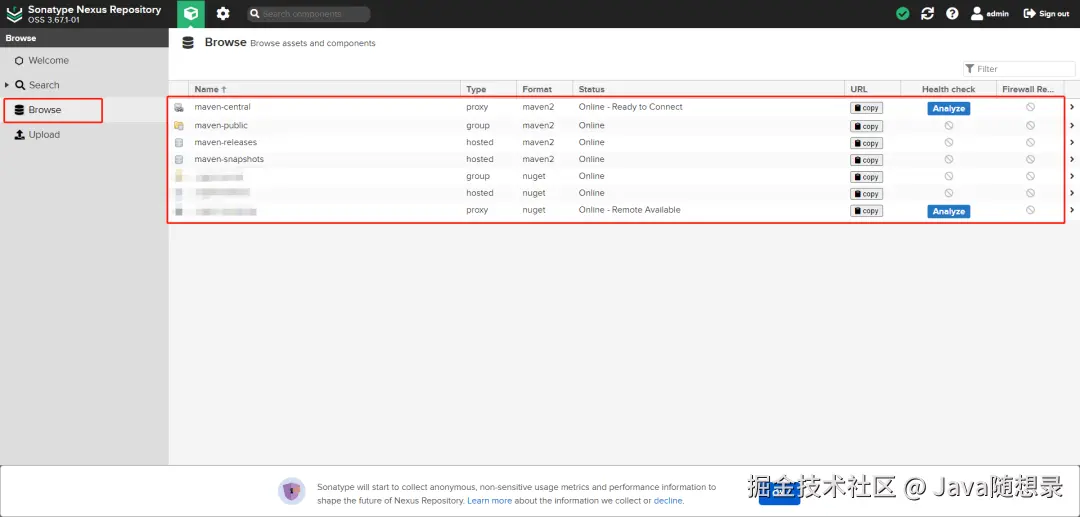The width and height of the screenshot is (1080, 517).
Task: Click the Firewall Report column header
Action: 1030,89
